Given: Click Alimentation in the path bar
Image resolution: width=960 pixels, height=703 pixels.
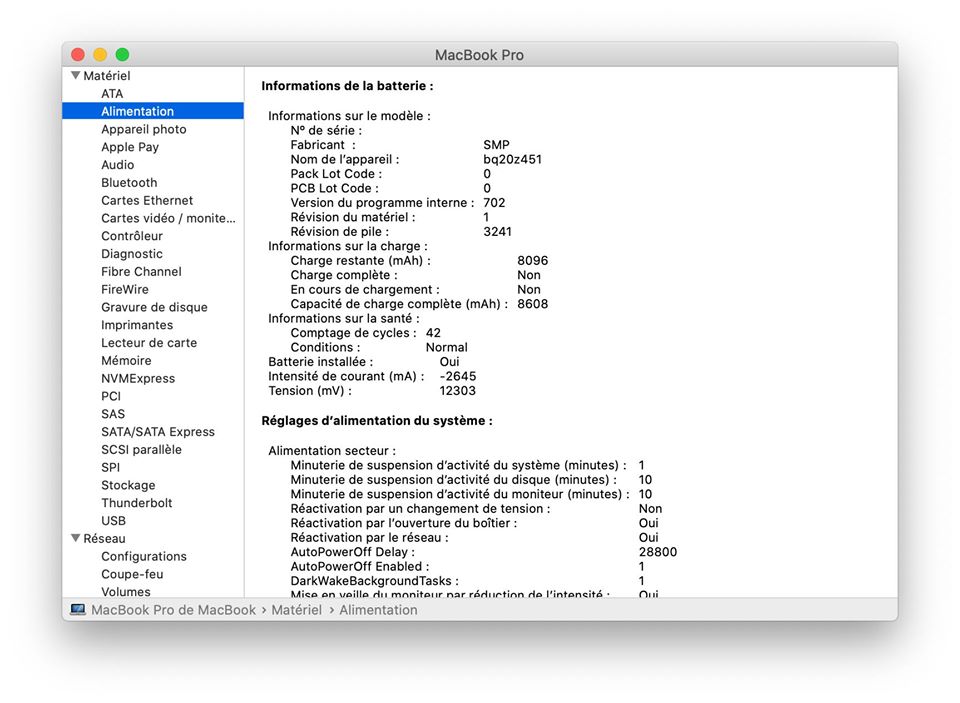Looking at the screenshot, I should coord(378,610).
